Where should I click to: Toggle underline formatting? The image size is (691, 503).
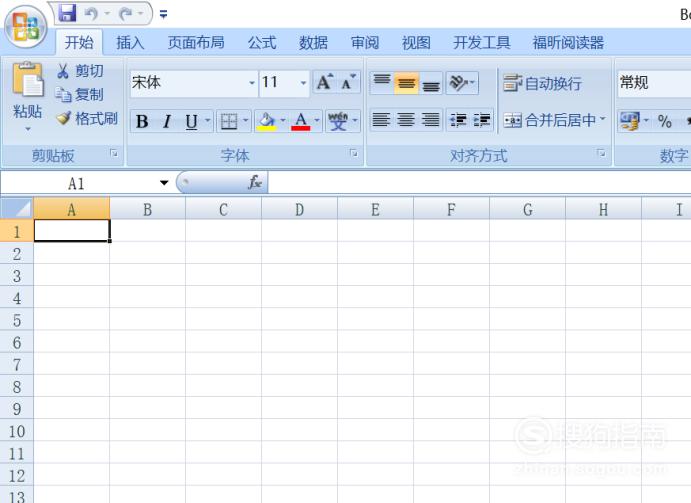tap(191, 121)
